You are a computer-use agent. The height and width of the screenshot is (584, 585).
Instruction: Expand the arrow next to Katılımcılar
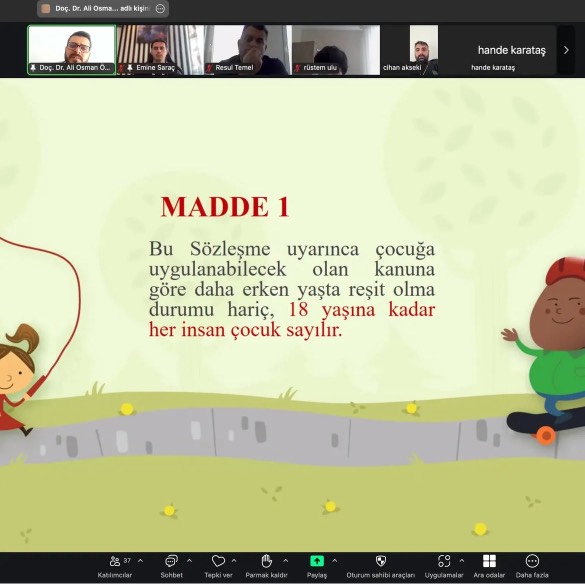[x=141, y=560]
